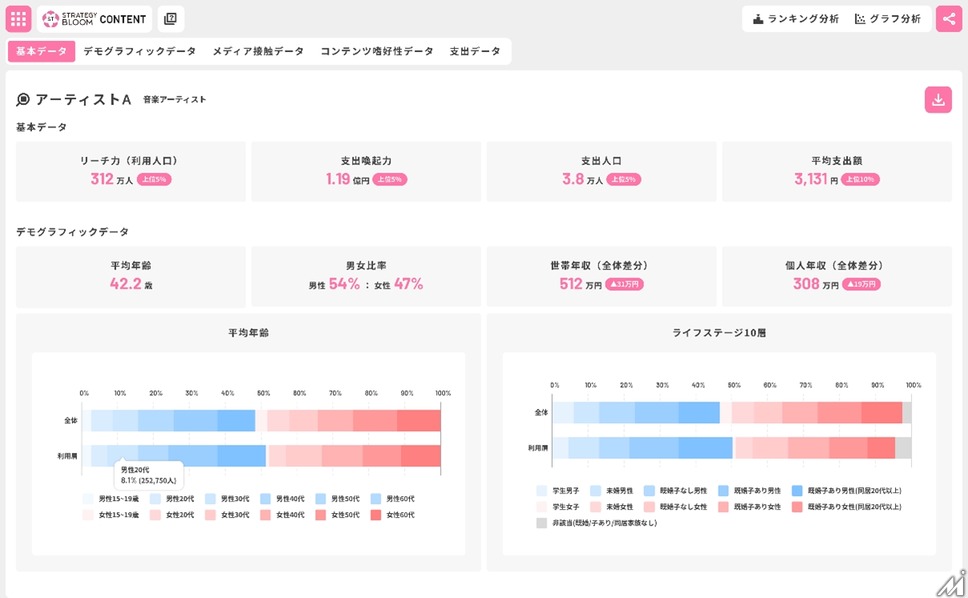Click the 308 万円 personal income value

pyautogui.click(x=816, y=284)
